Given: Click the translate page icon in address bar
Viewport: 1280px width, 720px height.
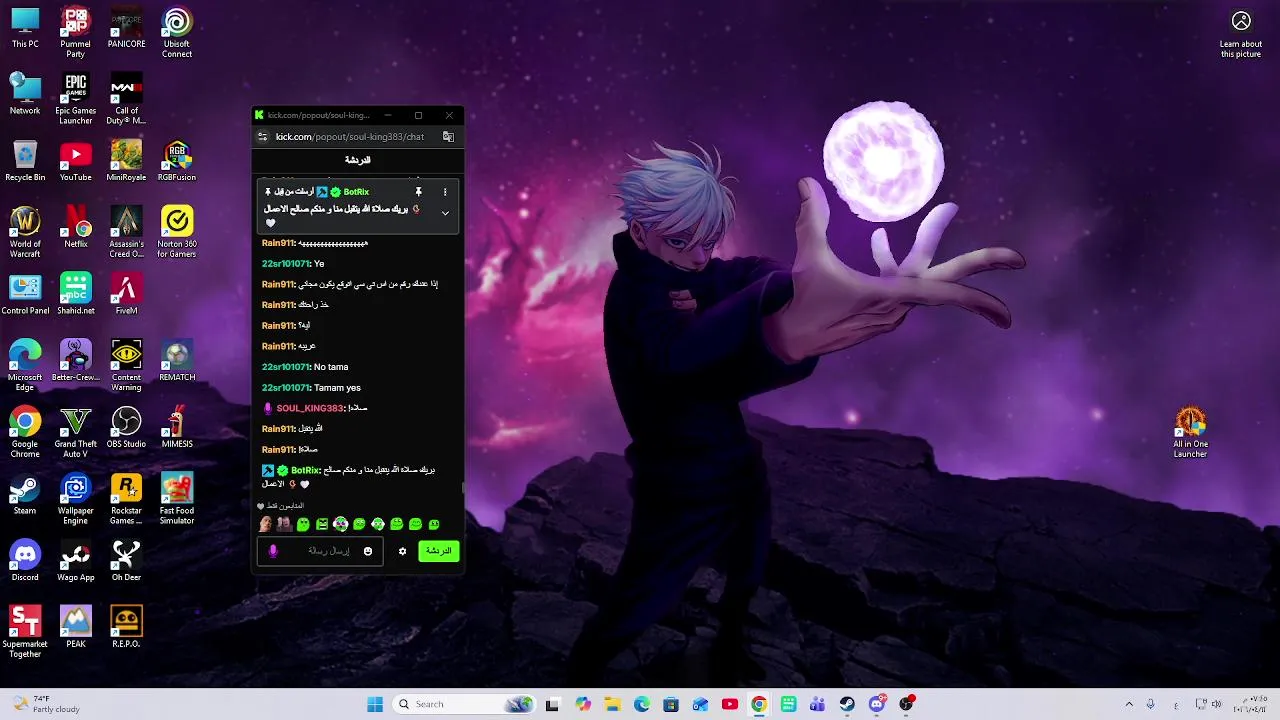Looking at the screenshot, I should pyautogui.click(x=448, y=137).
